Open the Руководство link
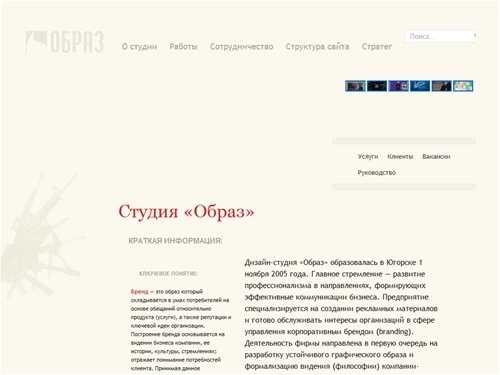Screen dimensions: 500x375 point(377,173)
